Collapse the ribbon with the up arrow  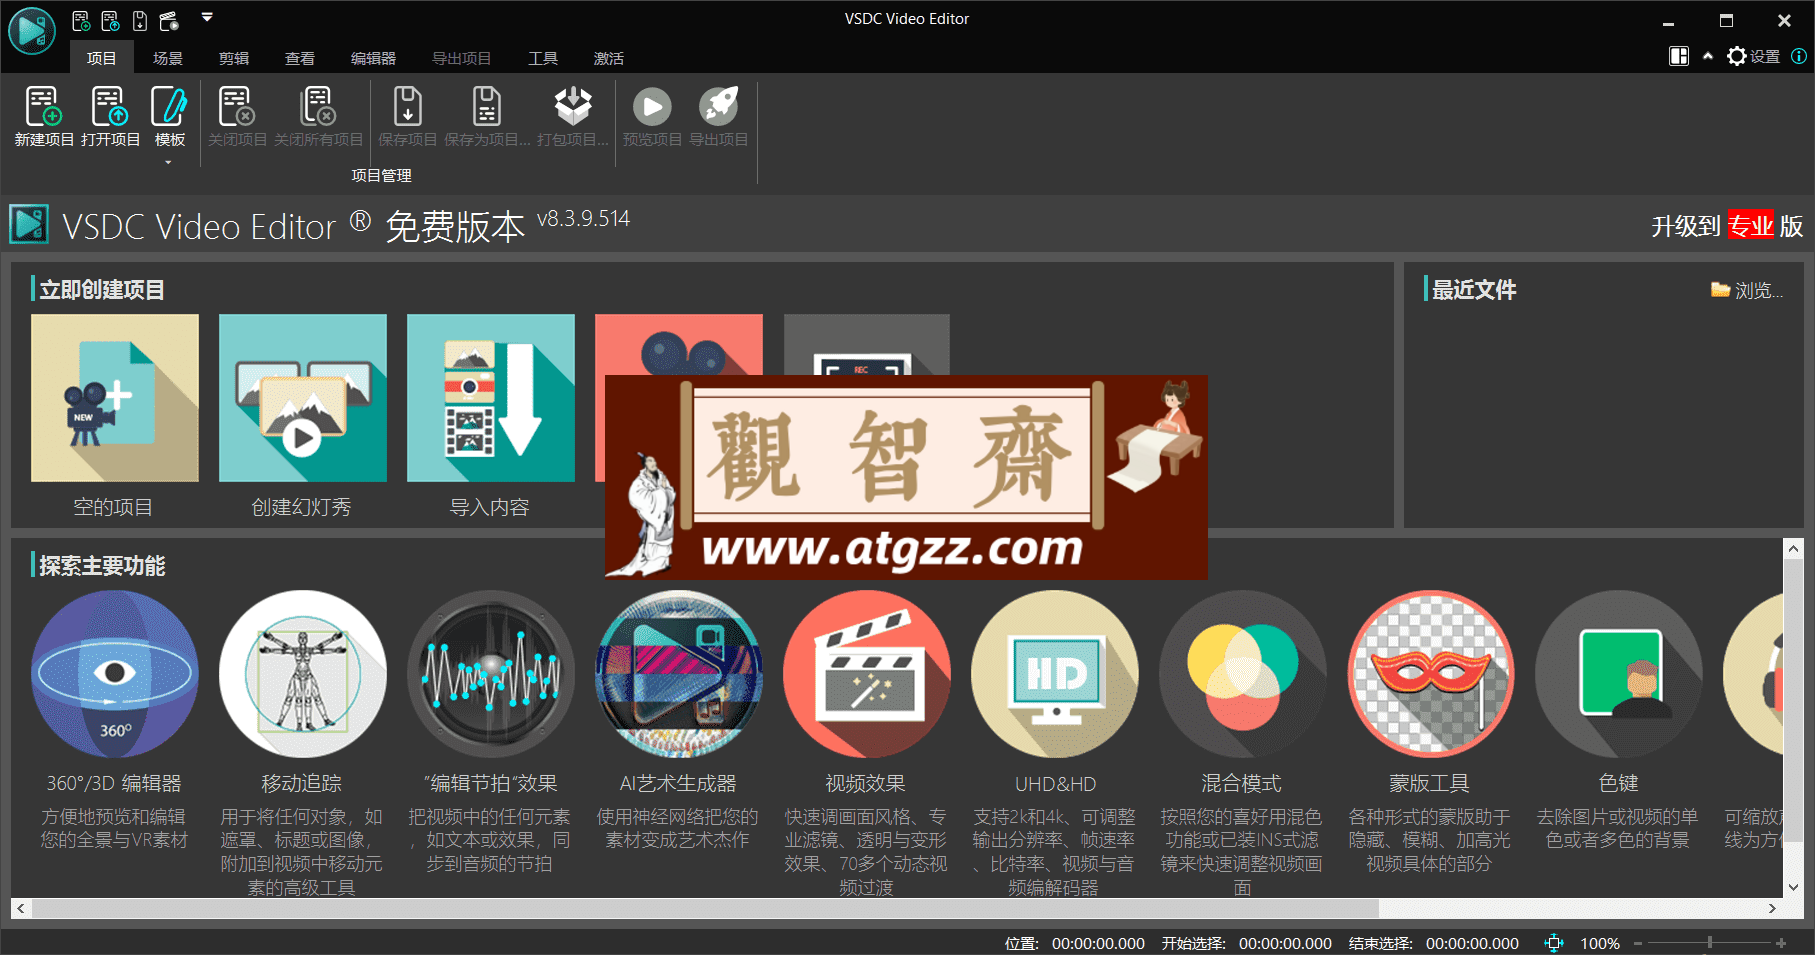pos(1708,56)
